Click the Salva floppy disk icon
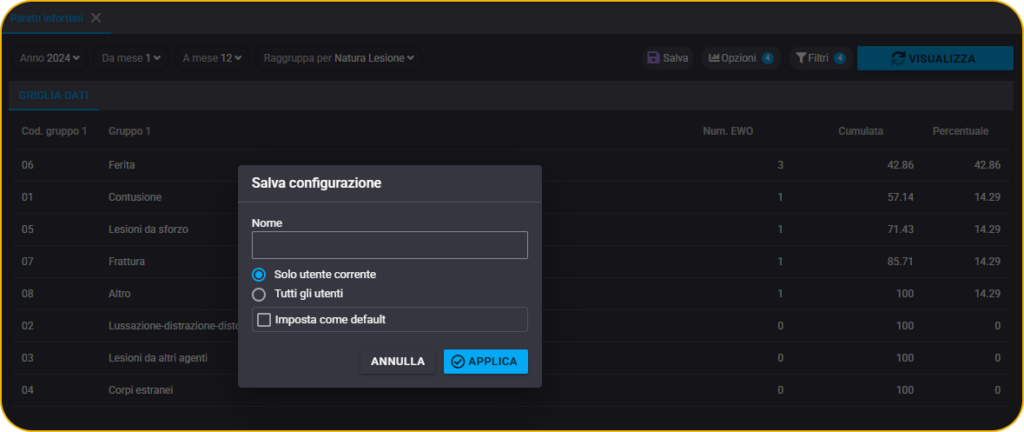This screenshot has height=432, width=1024. [653, 58]
